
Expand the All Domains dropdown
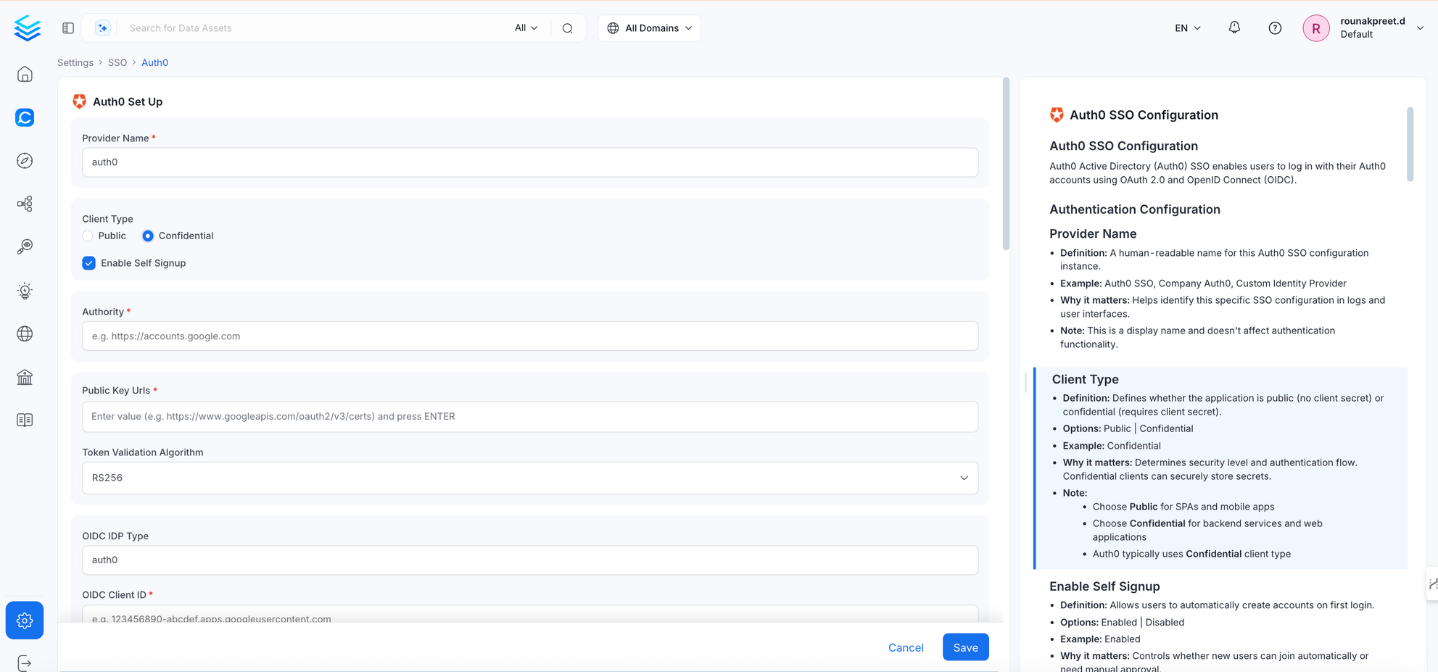648,27
